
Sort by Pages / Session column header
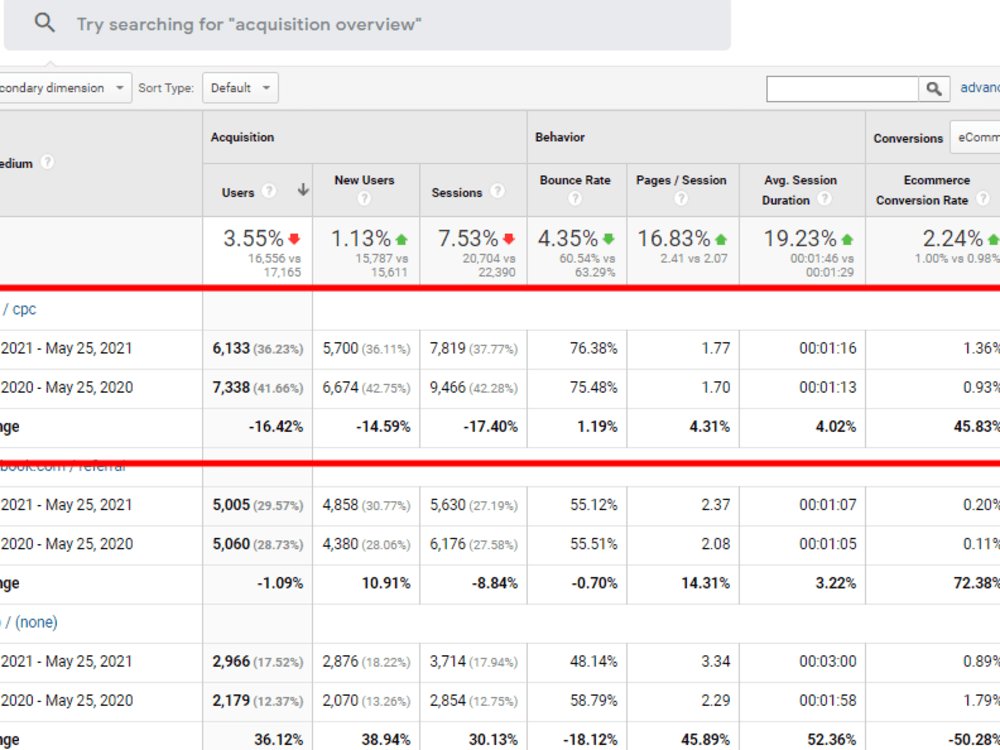681,180
